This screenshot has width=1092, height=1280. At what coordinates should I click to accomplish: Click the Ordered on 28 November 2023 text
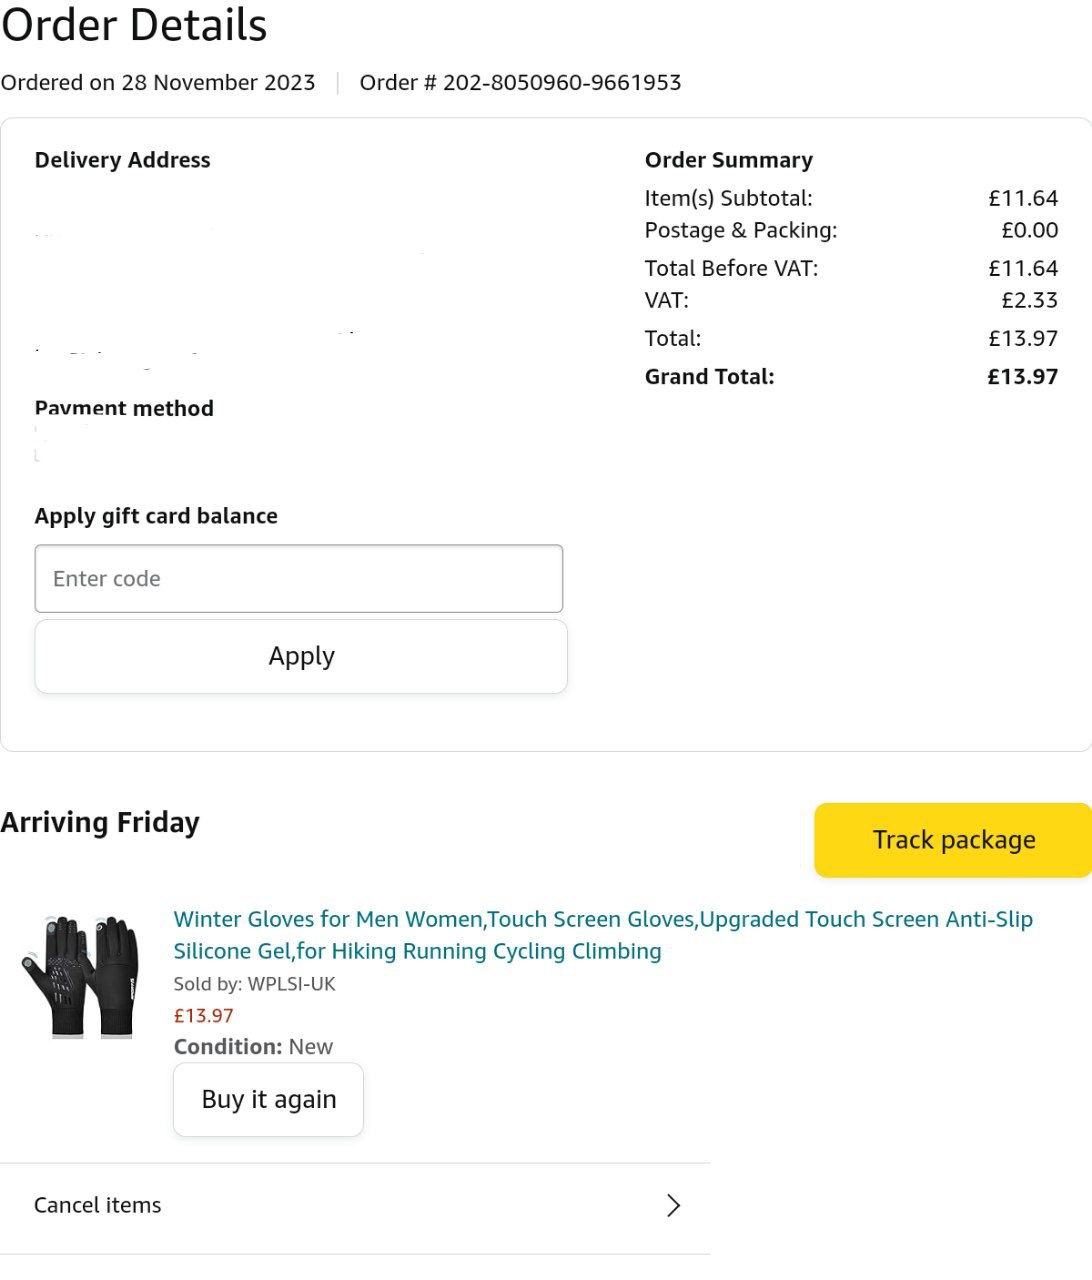click(158, 82)
